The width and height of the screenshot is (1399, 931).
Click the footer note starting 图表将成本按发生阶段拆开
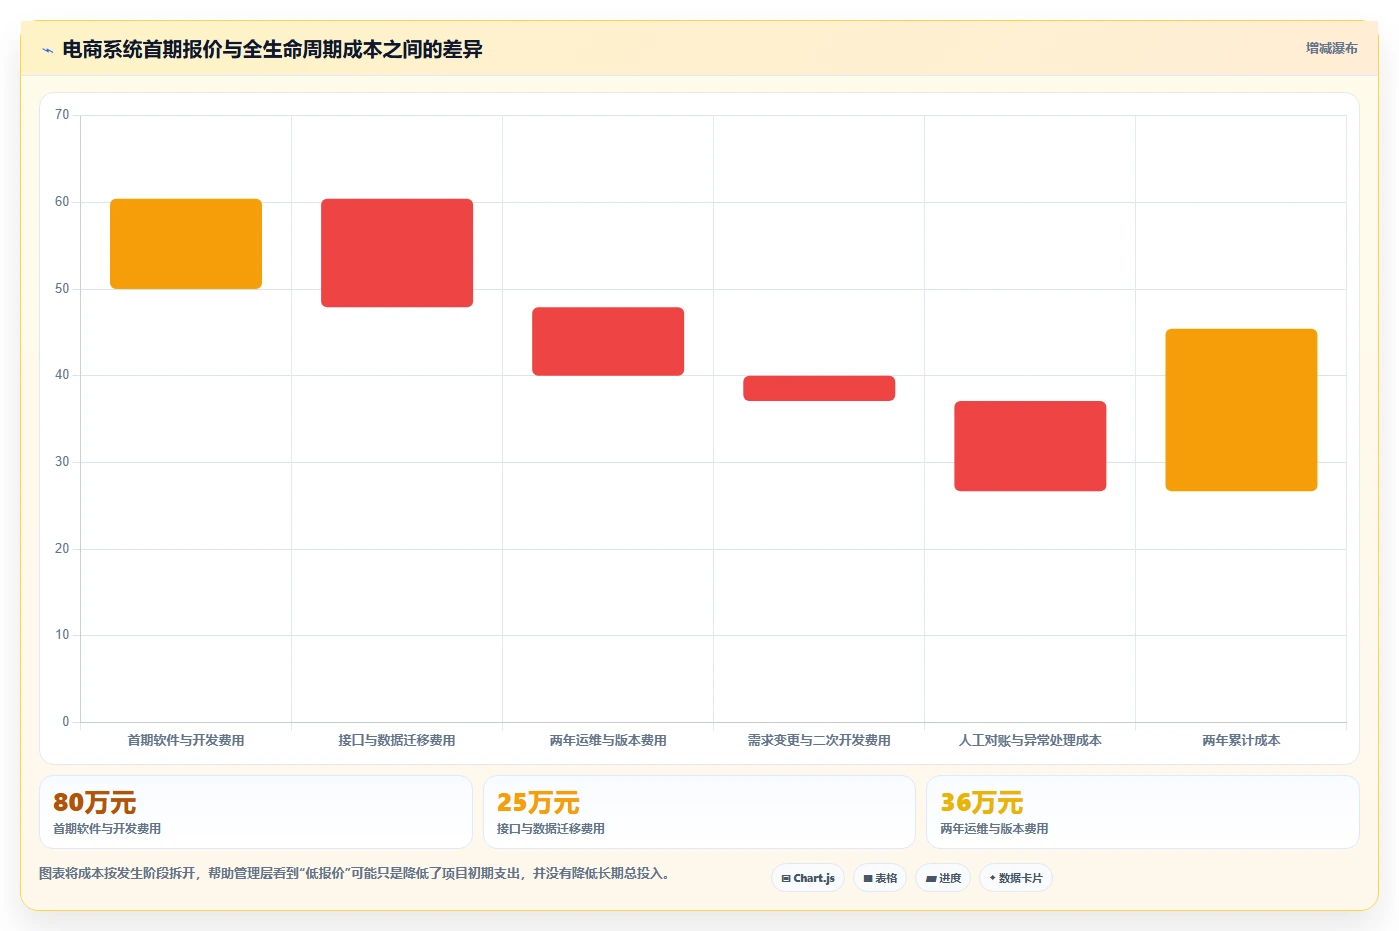coord(354,873)
